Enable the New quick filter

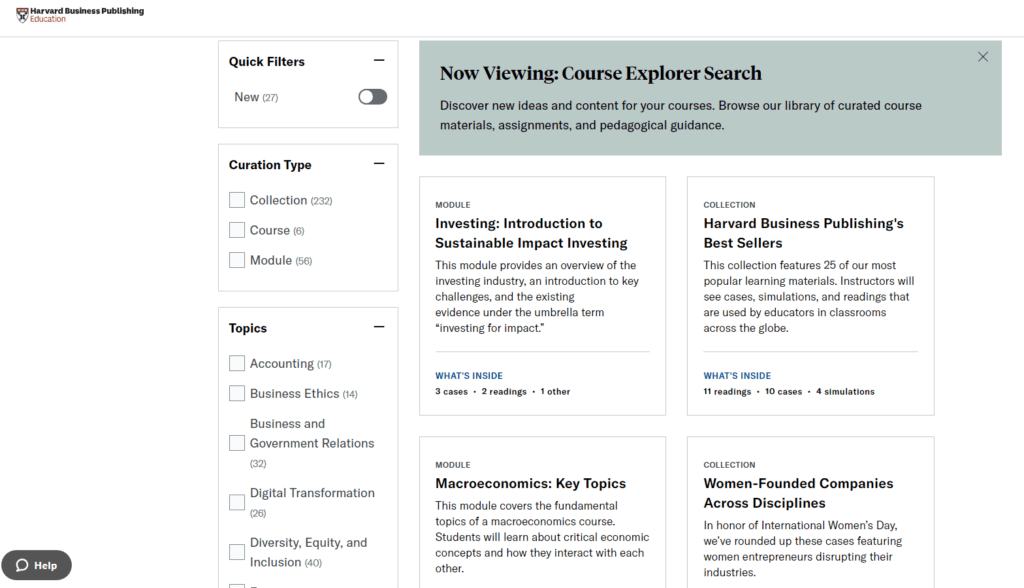[x=371, y=96]
